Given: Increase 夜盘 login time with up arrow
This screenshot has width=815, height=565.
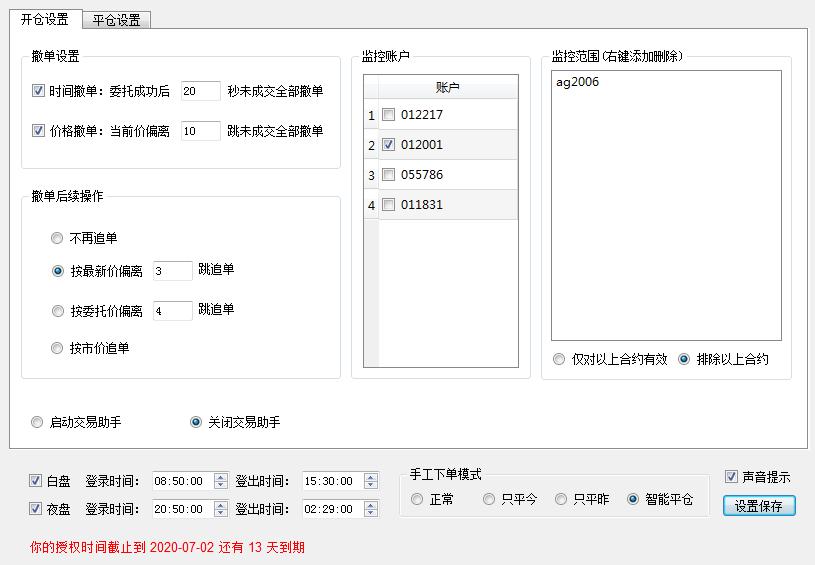Looking at the screenshot, I should pos(220,505).
